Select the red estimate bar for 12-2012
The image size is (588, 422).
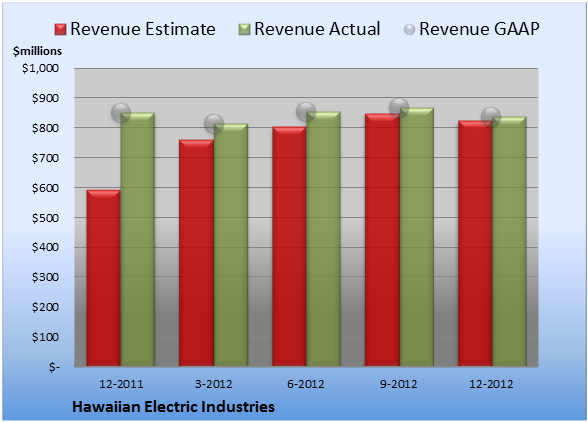pyautogui.click(x=475, y=243)
